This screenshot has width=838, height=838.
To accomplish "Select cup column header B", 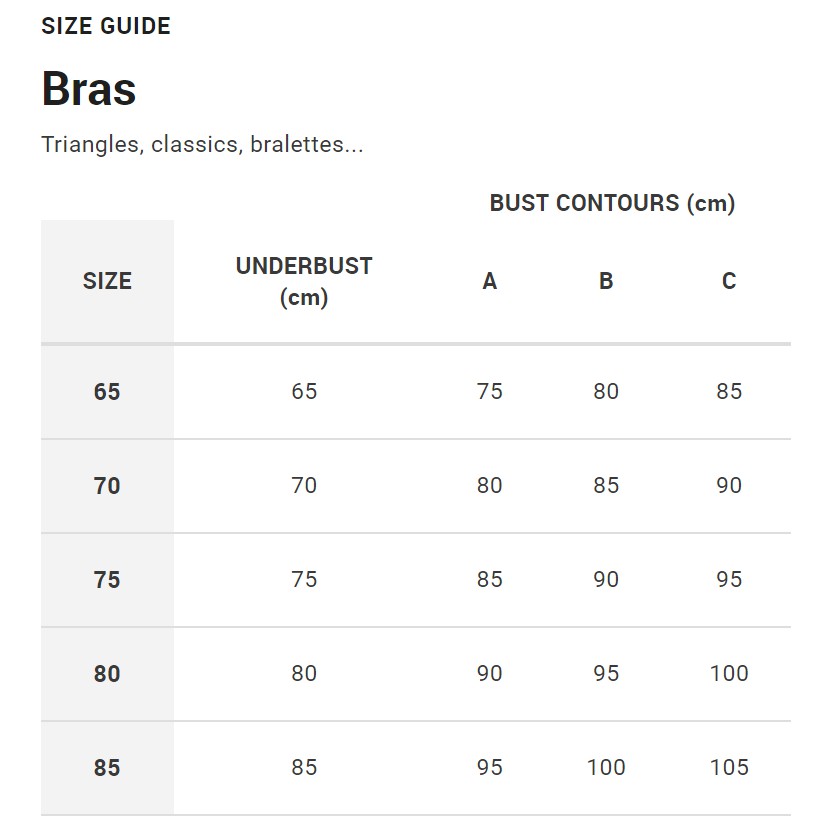I will (606, 281).
